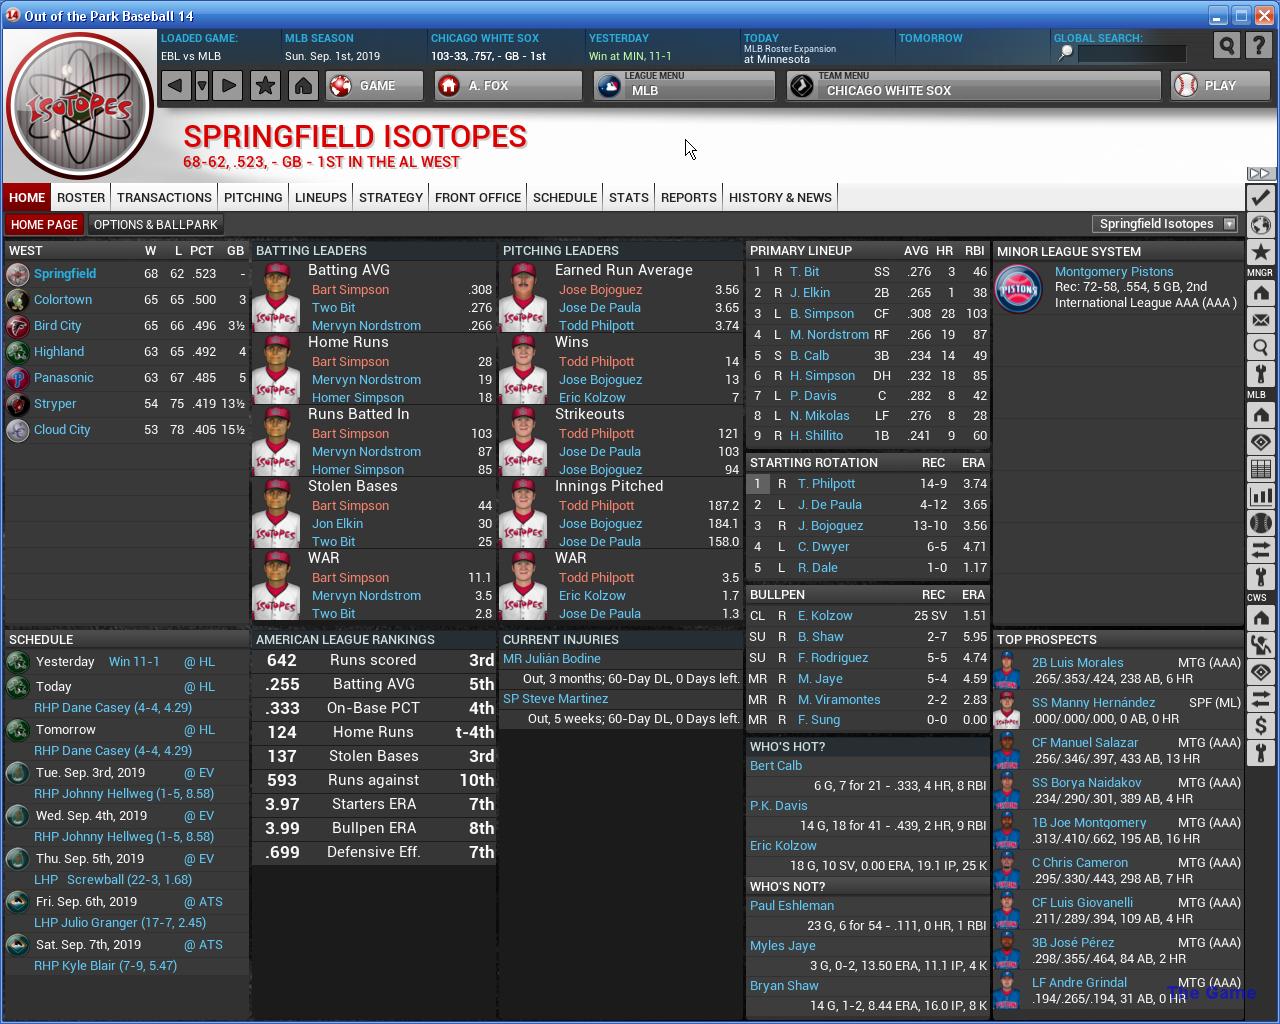Click the diamond icon under the MLB section
This screenshot has height=1024, width=1280.
pos(1260,442)
